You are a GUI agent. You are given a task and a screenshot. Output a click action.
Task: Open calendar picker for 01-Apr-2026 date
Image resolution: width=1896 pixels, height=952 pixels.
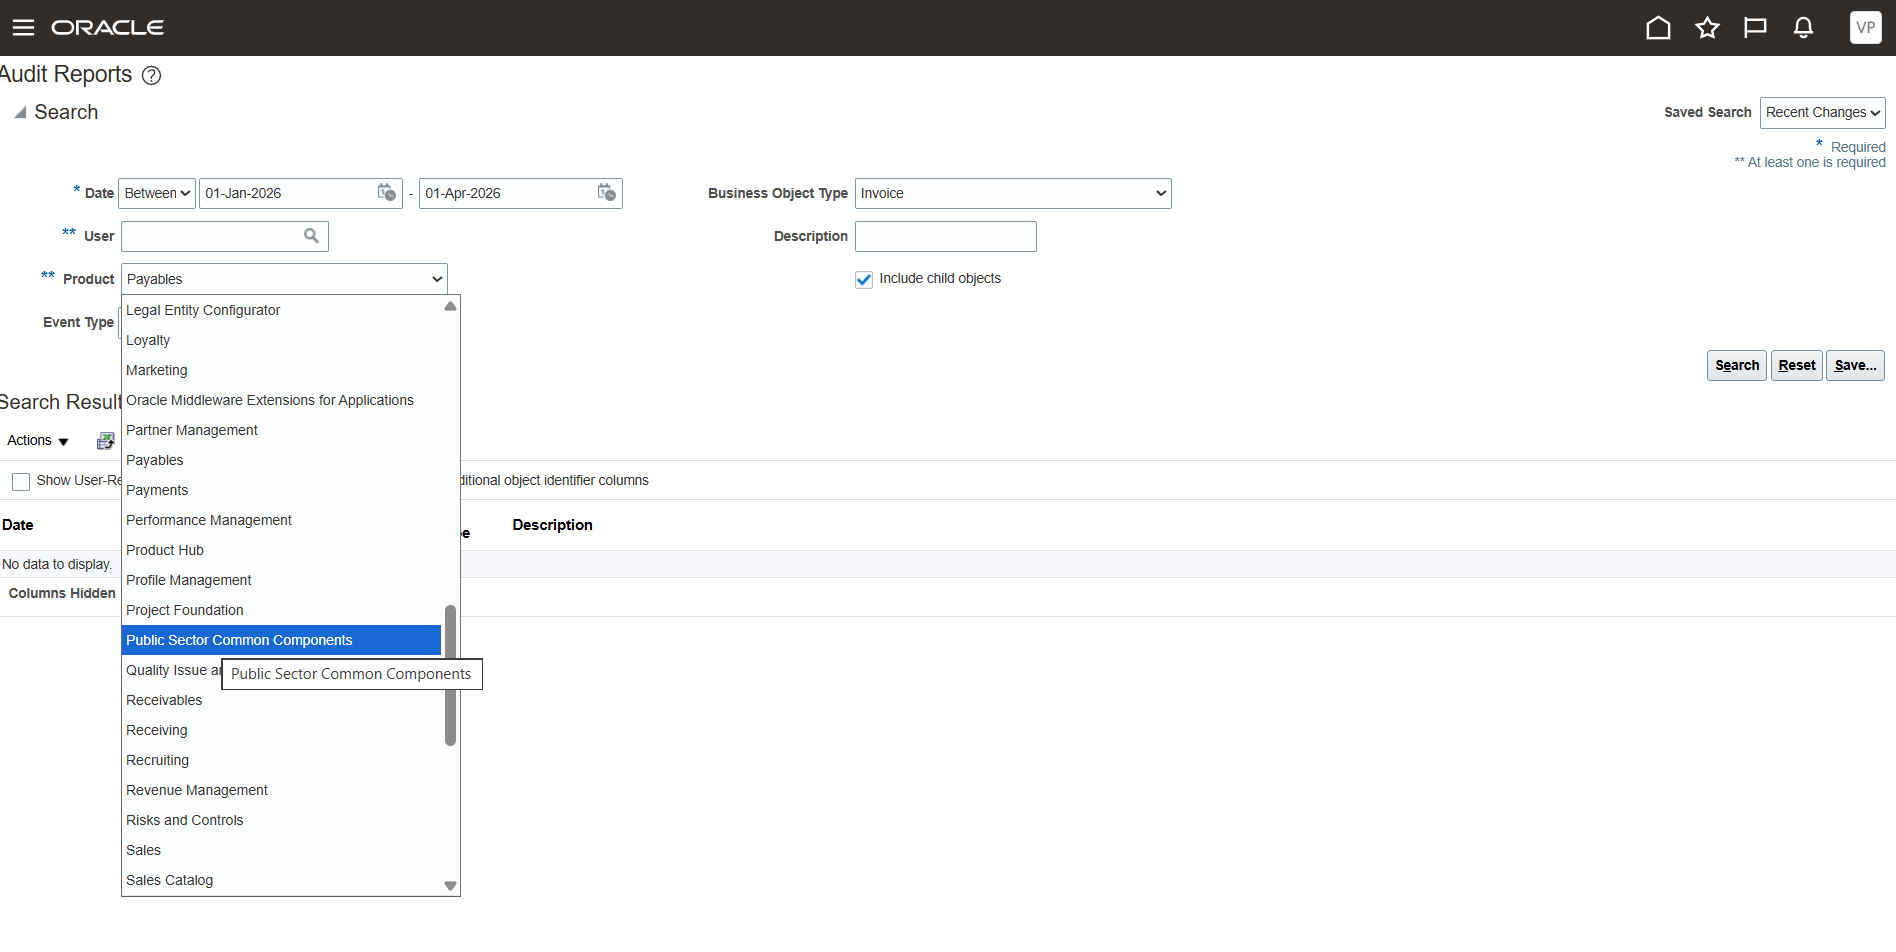[606, 192]
